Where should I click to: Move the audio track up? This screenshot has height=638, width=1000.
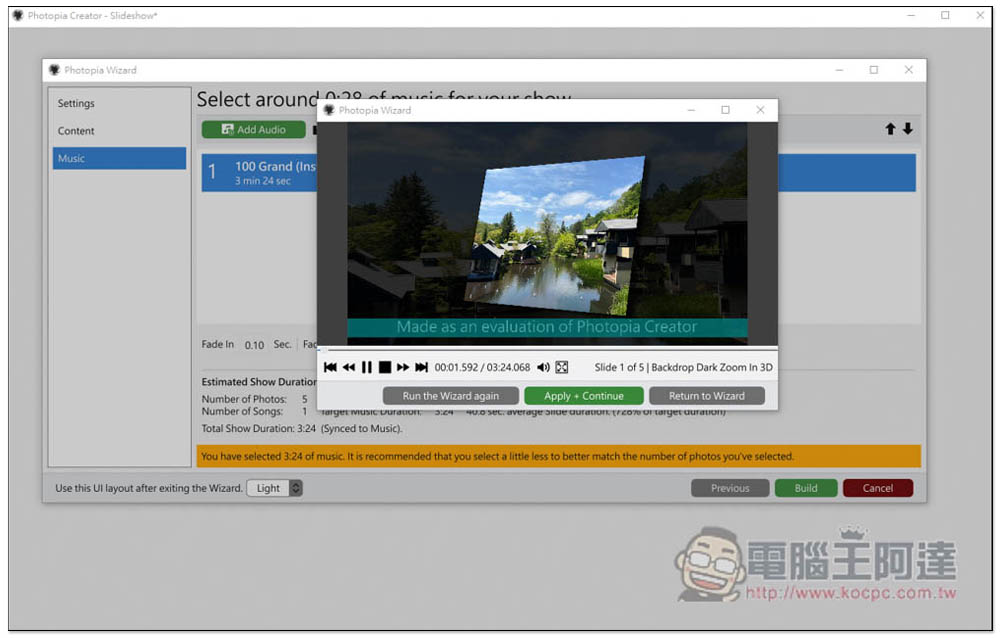point(890,129)
